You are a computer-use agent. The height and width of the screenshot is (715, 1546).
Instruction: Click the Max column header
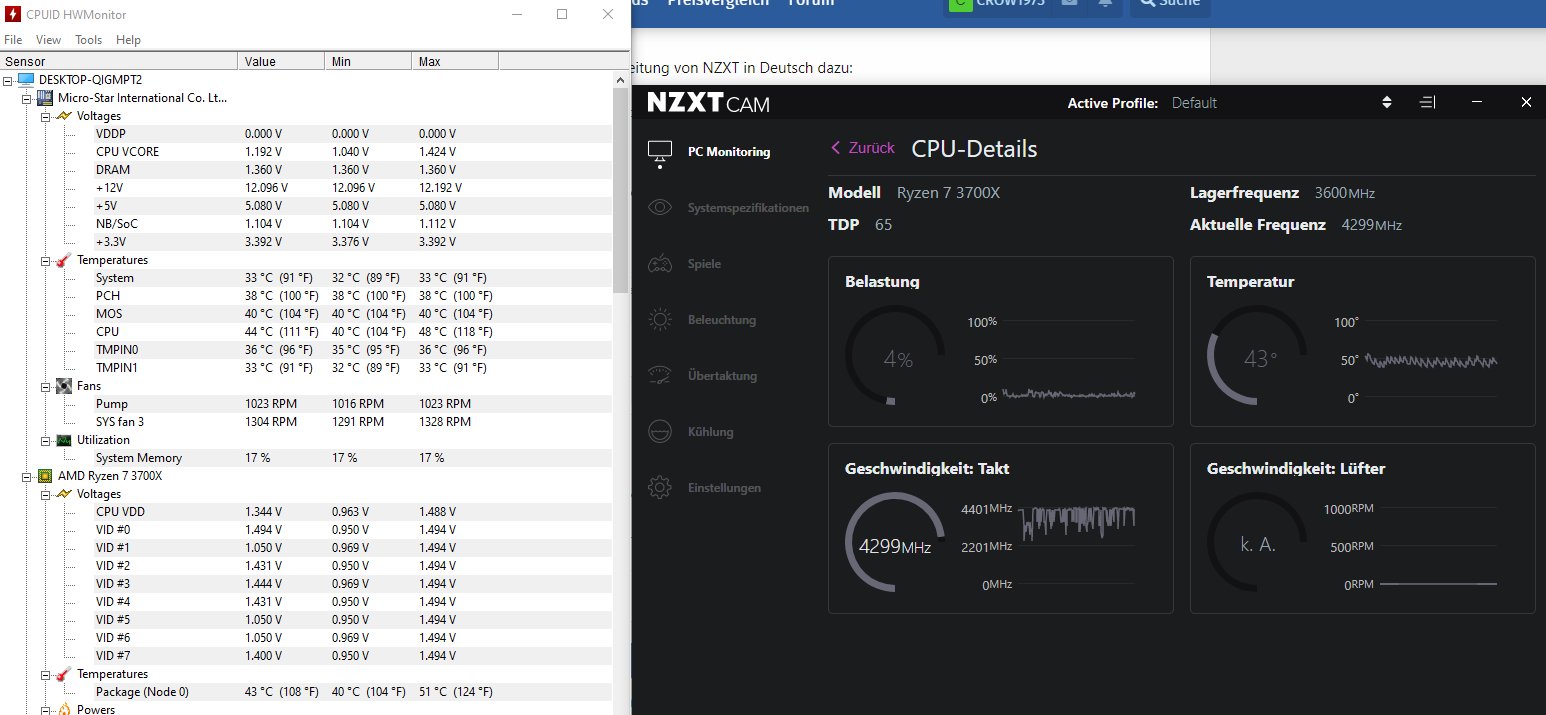point(455,62)
